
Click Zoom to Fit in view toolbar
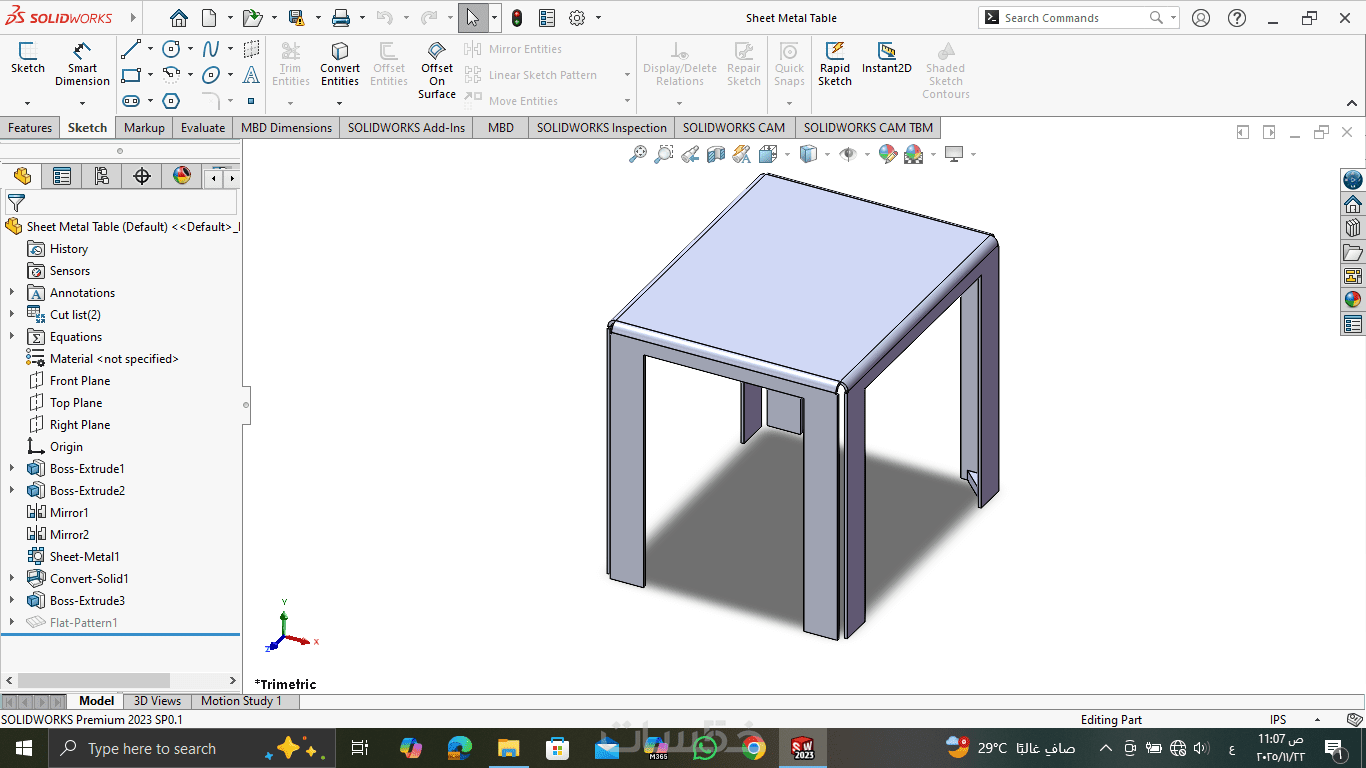tap(637, 154)
